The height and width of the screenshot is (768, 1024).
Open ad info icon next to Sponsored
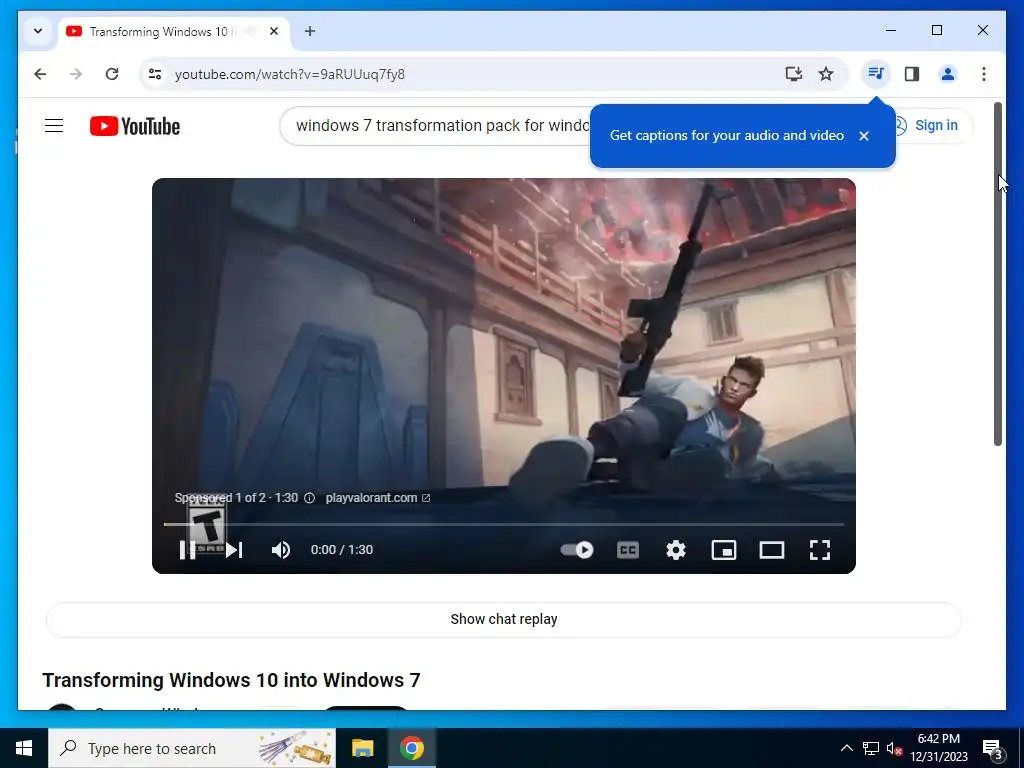pyautogui.click(x=310, y=498)
